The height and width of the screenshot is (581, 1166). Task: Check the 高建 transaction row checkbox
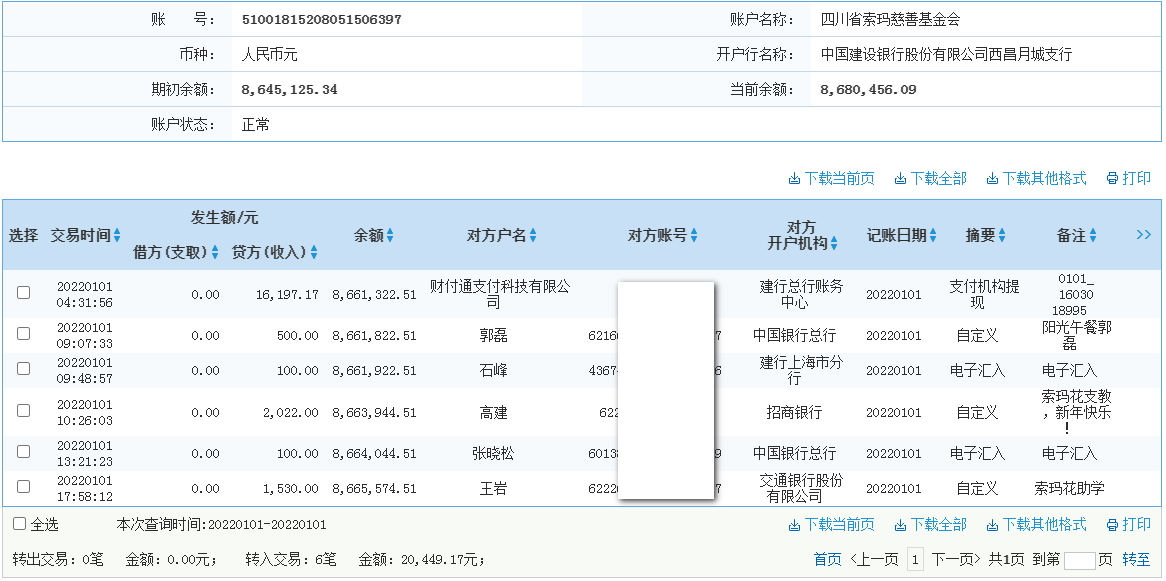pos(24,410)
